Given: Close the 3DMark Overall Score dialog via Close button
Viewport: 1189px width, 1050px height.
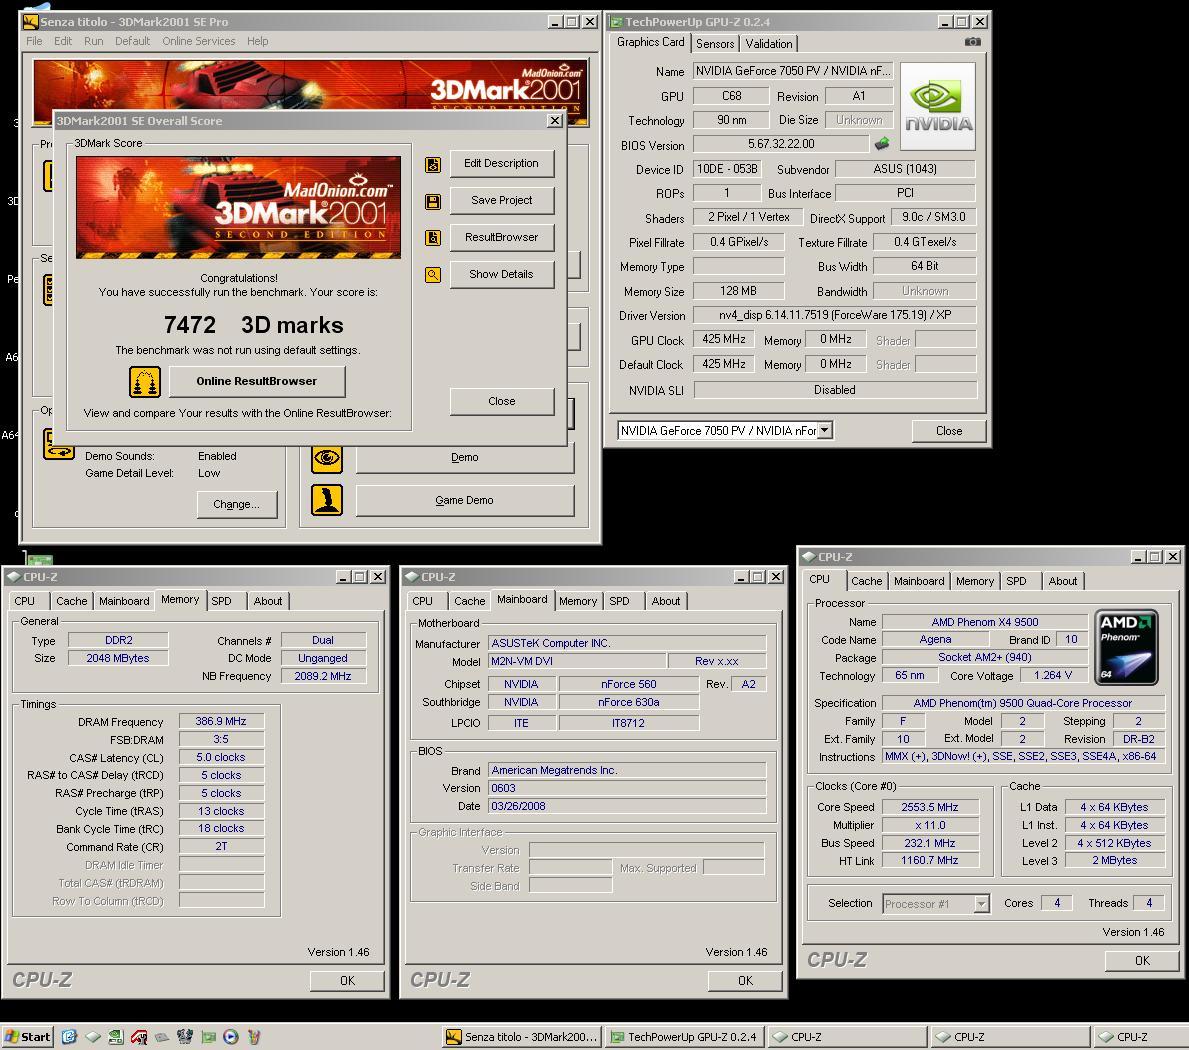Looking at the screenshot, I should click(501, 401).
